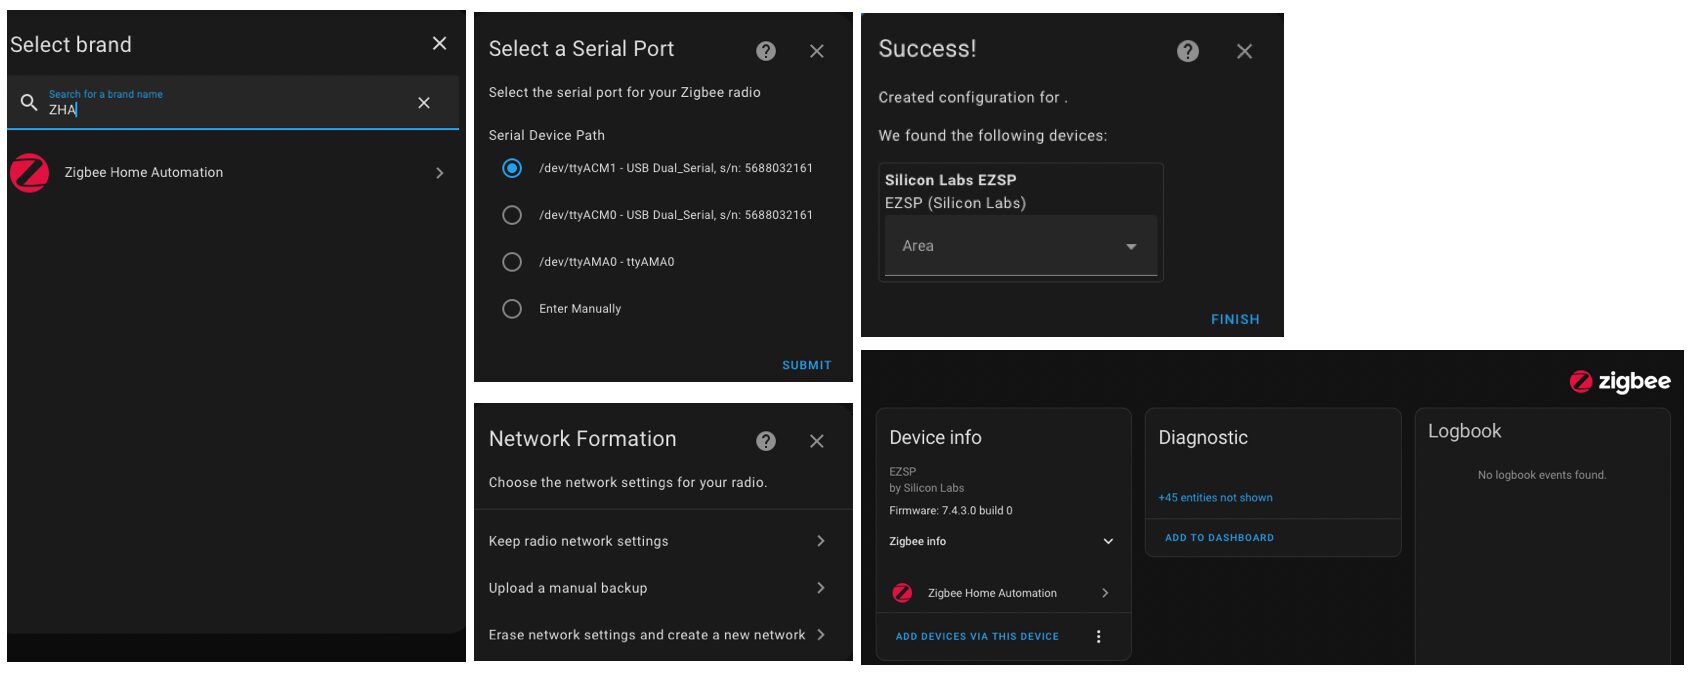Viewport: 1696px width, 679px height.
Task: Submit the selected serial port
Action: click(x=806, y=365)
